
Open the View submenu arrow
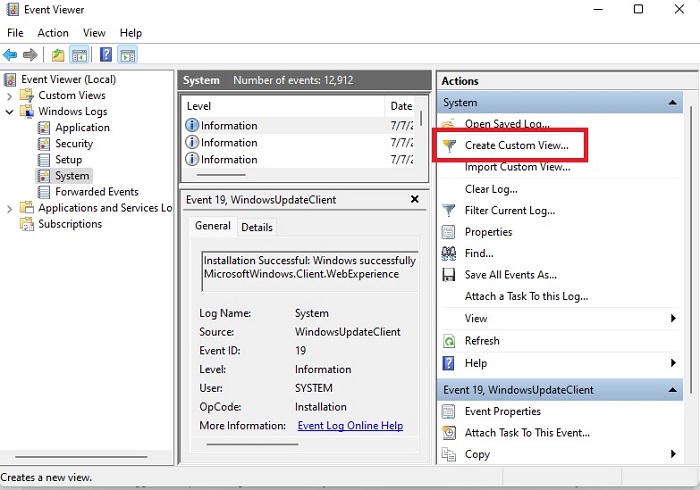(673, 318)
